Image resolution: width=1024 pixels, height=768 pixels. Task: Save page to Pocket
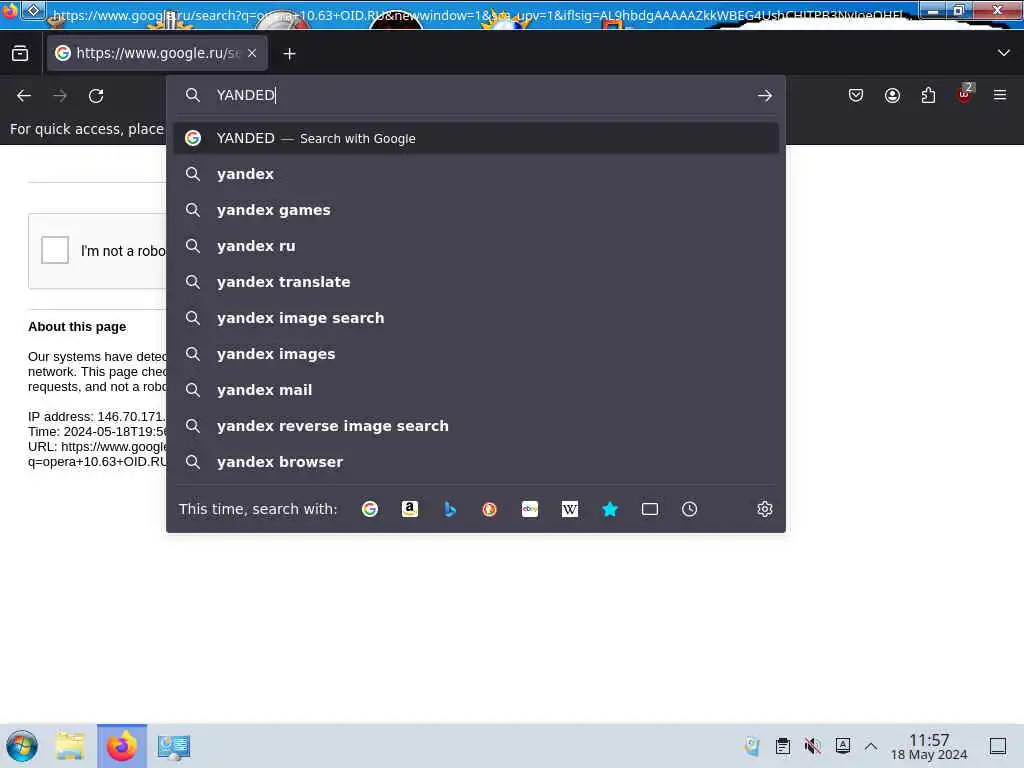[856, 96]
